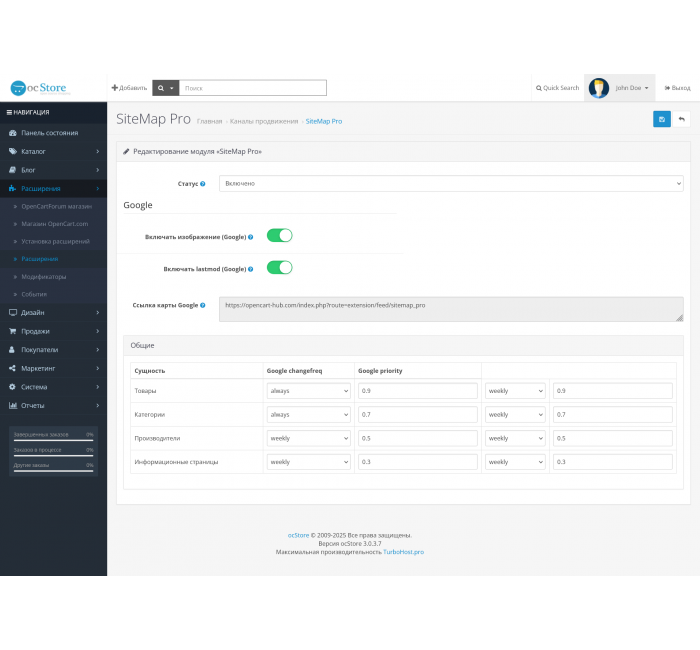Click the Выход logout link

[x=677, y=88]
